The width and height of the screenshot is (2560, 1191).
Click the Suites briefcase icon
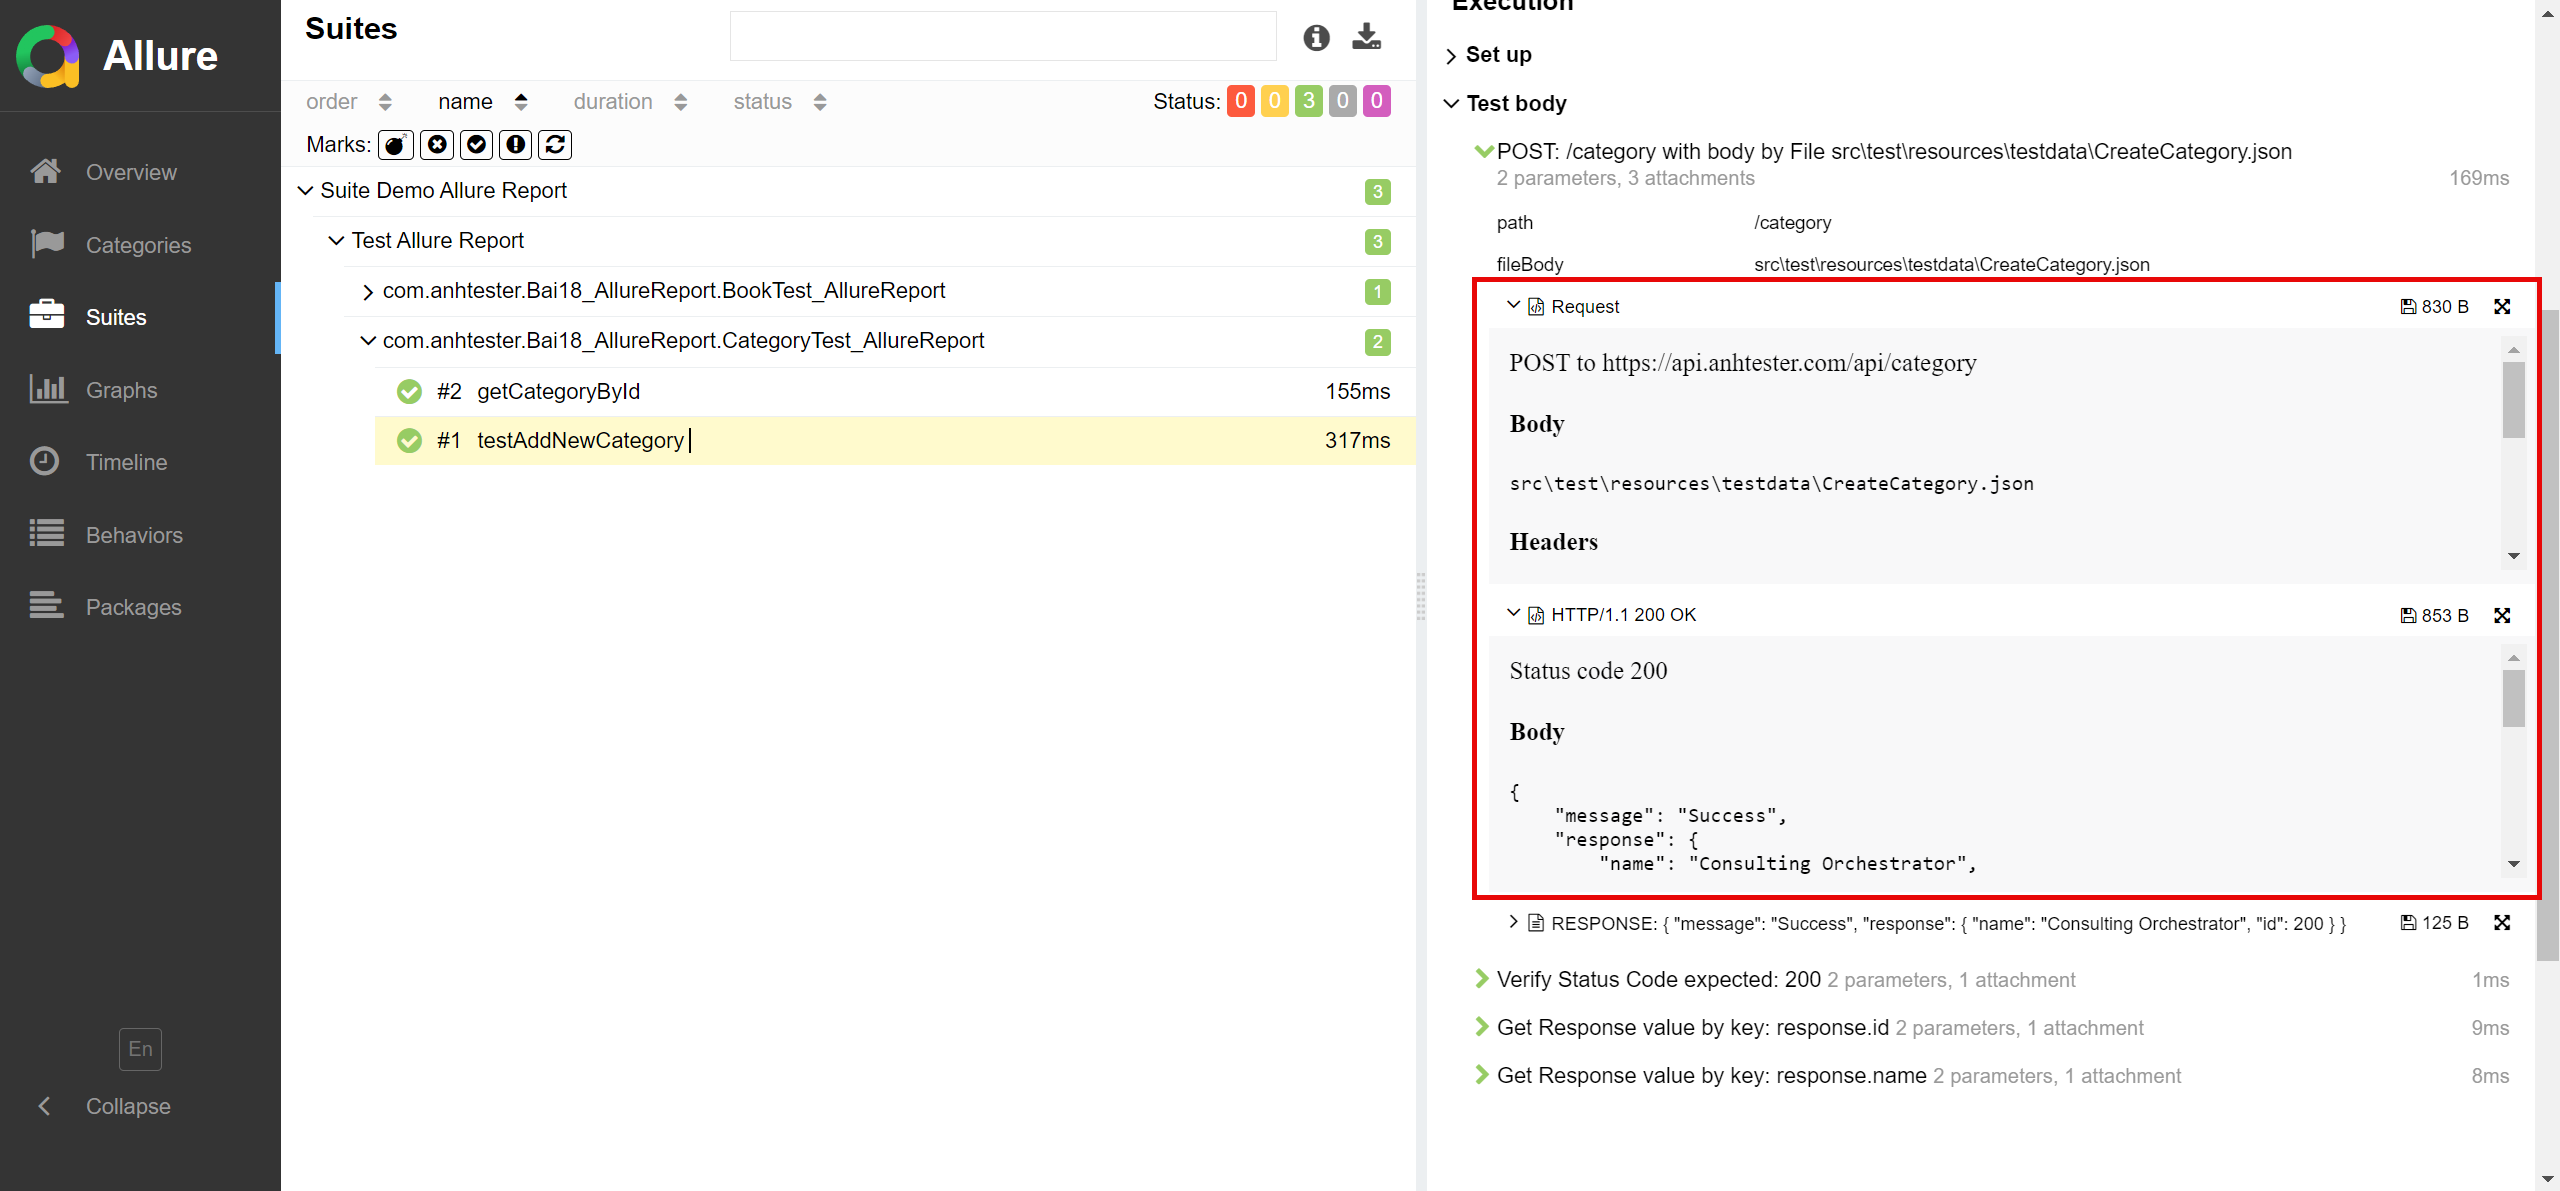(46, 315)
